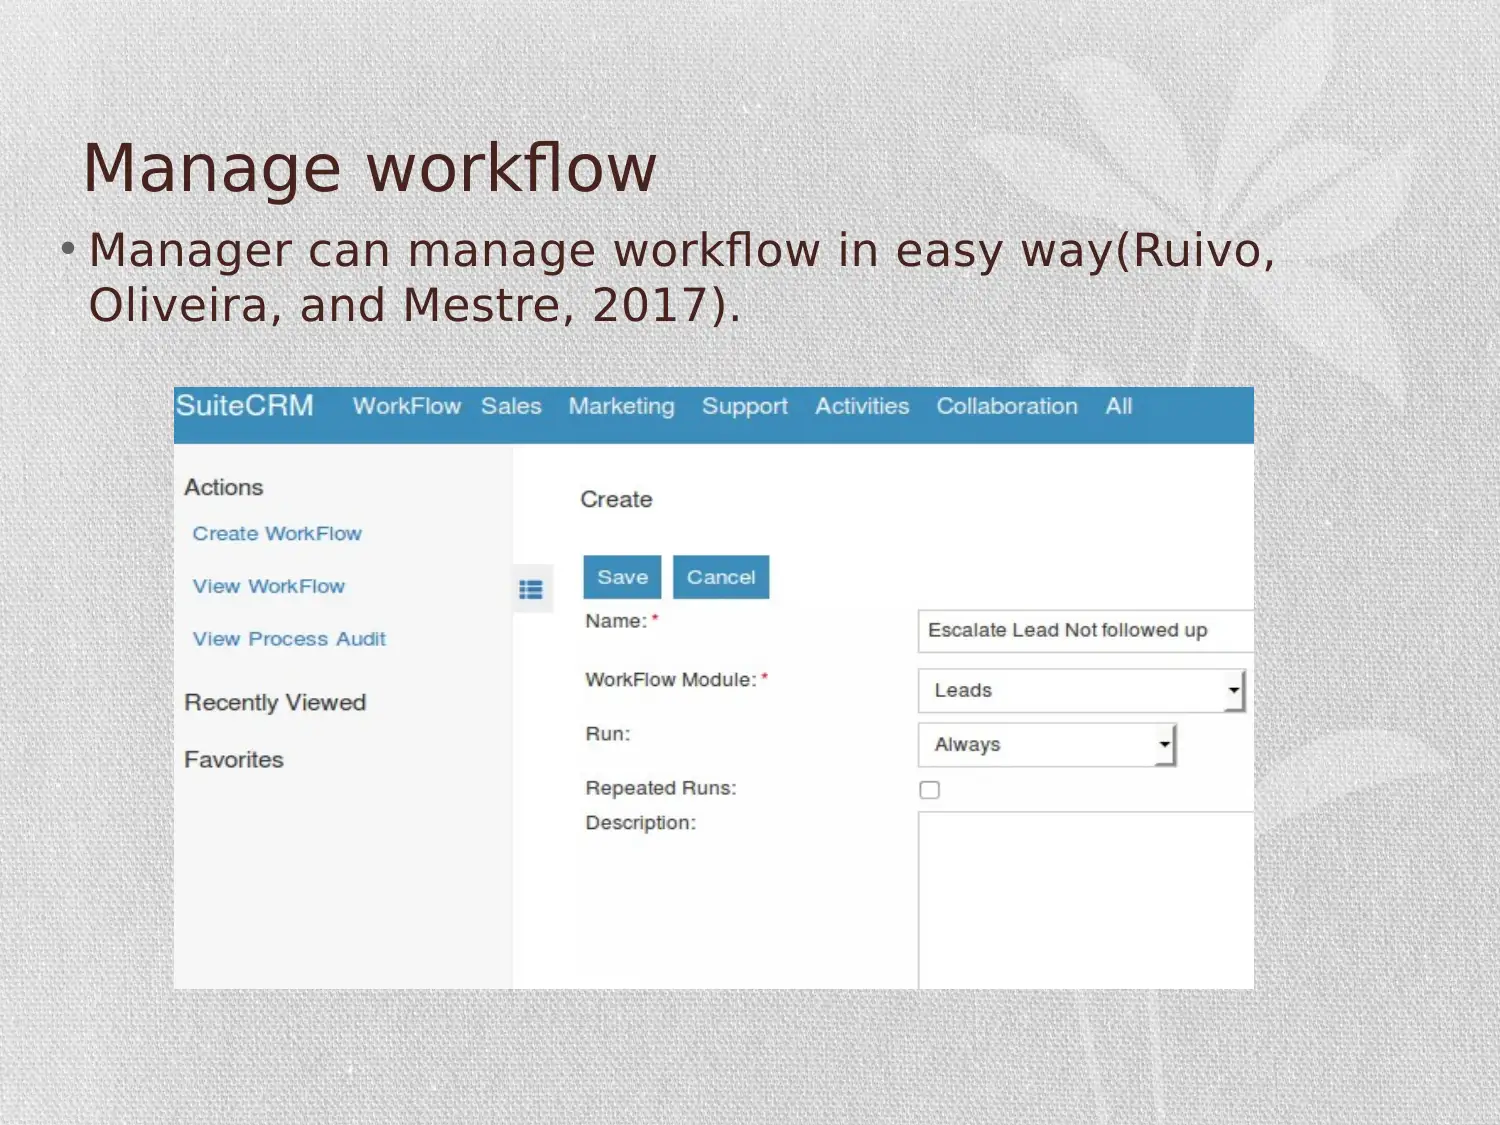Click the Create page title

point(616,500)
